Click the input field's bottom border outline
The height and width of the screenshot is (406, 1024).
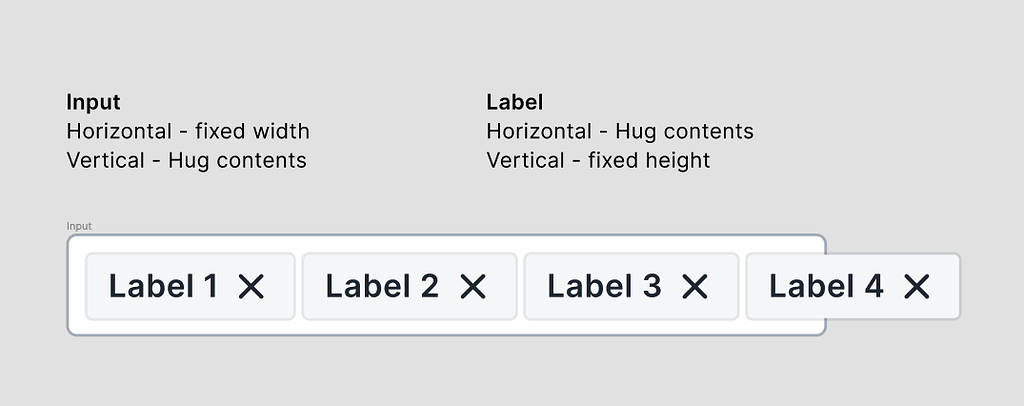[x=400, y=334]
